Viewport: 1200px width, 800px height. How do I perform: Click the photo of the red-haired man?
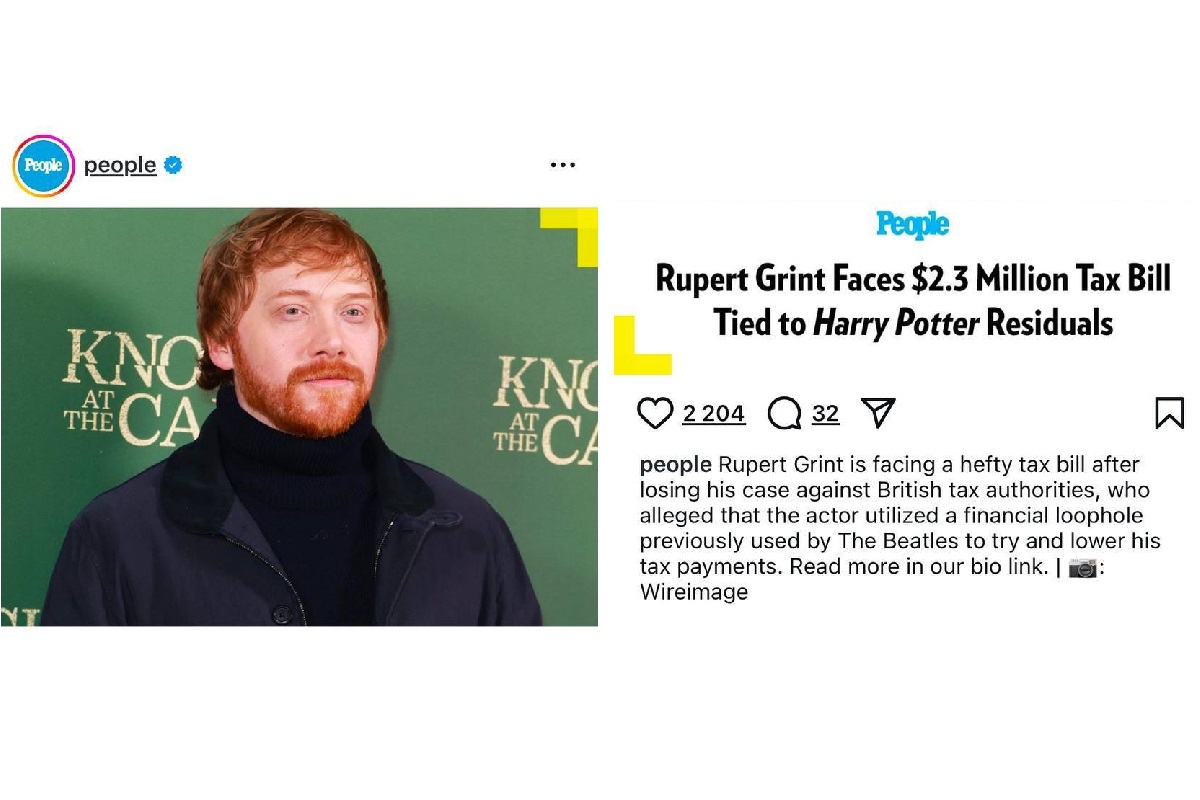click(299, 417)
